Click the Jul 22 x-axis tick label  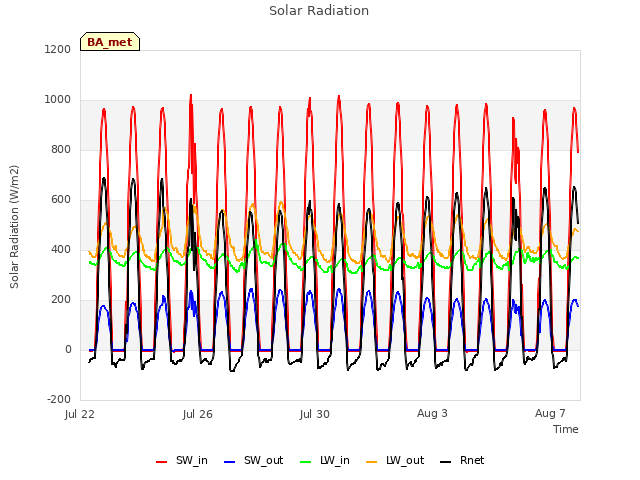pyautogui.click(x=80, y=414)
